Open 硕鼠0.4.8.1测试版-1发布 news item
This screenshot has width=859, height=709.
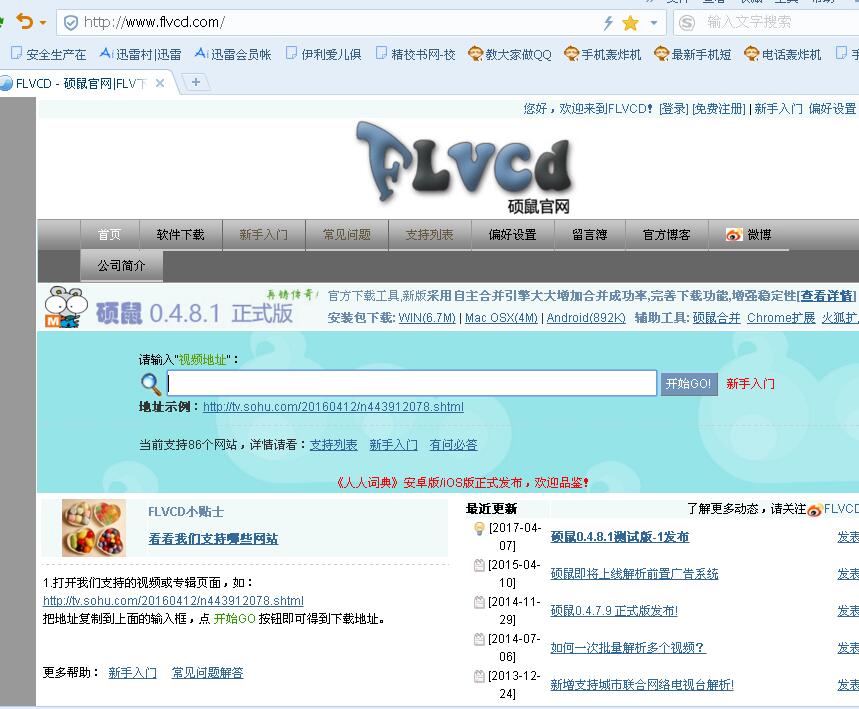(620, 537)
